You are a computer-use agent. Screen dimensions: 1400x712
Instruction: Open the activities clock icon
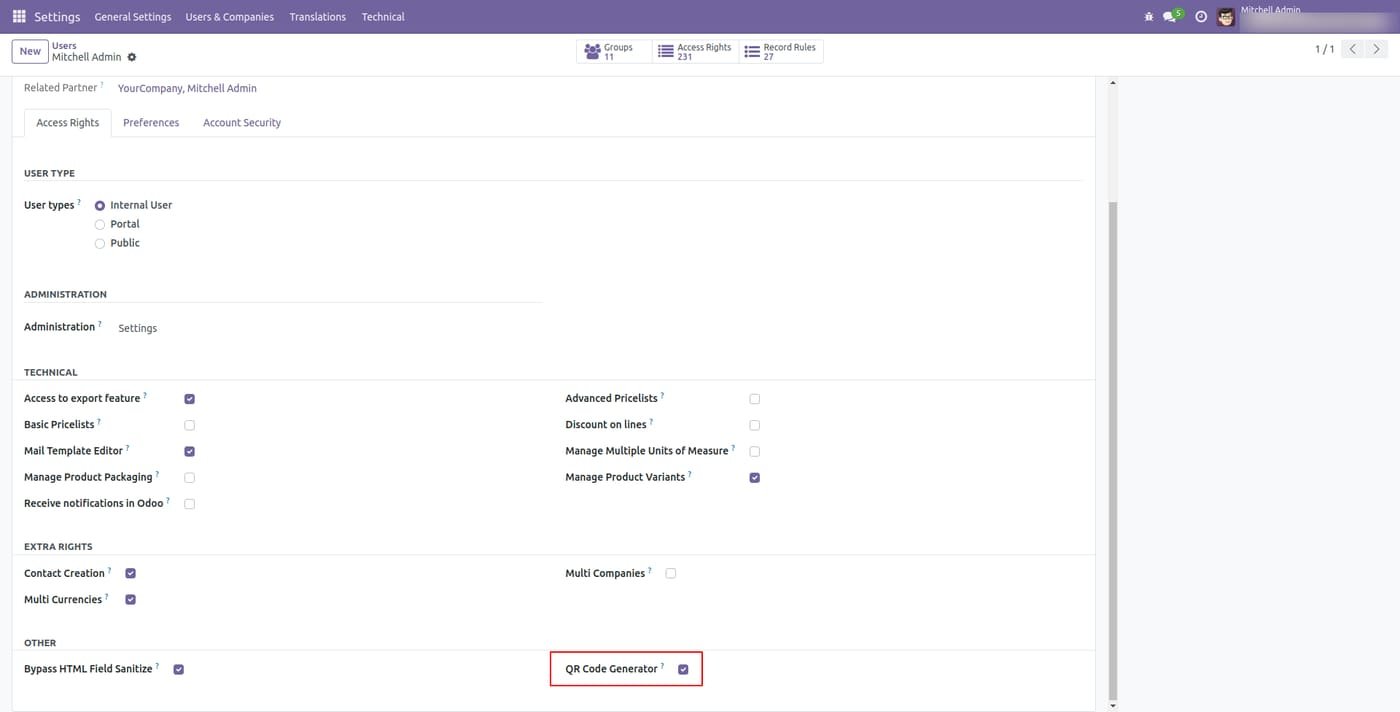(1201, 17)
